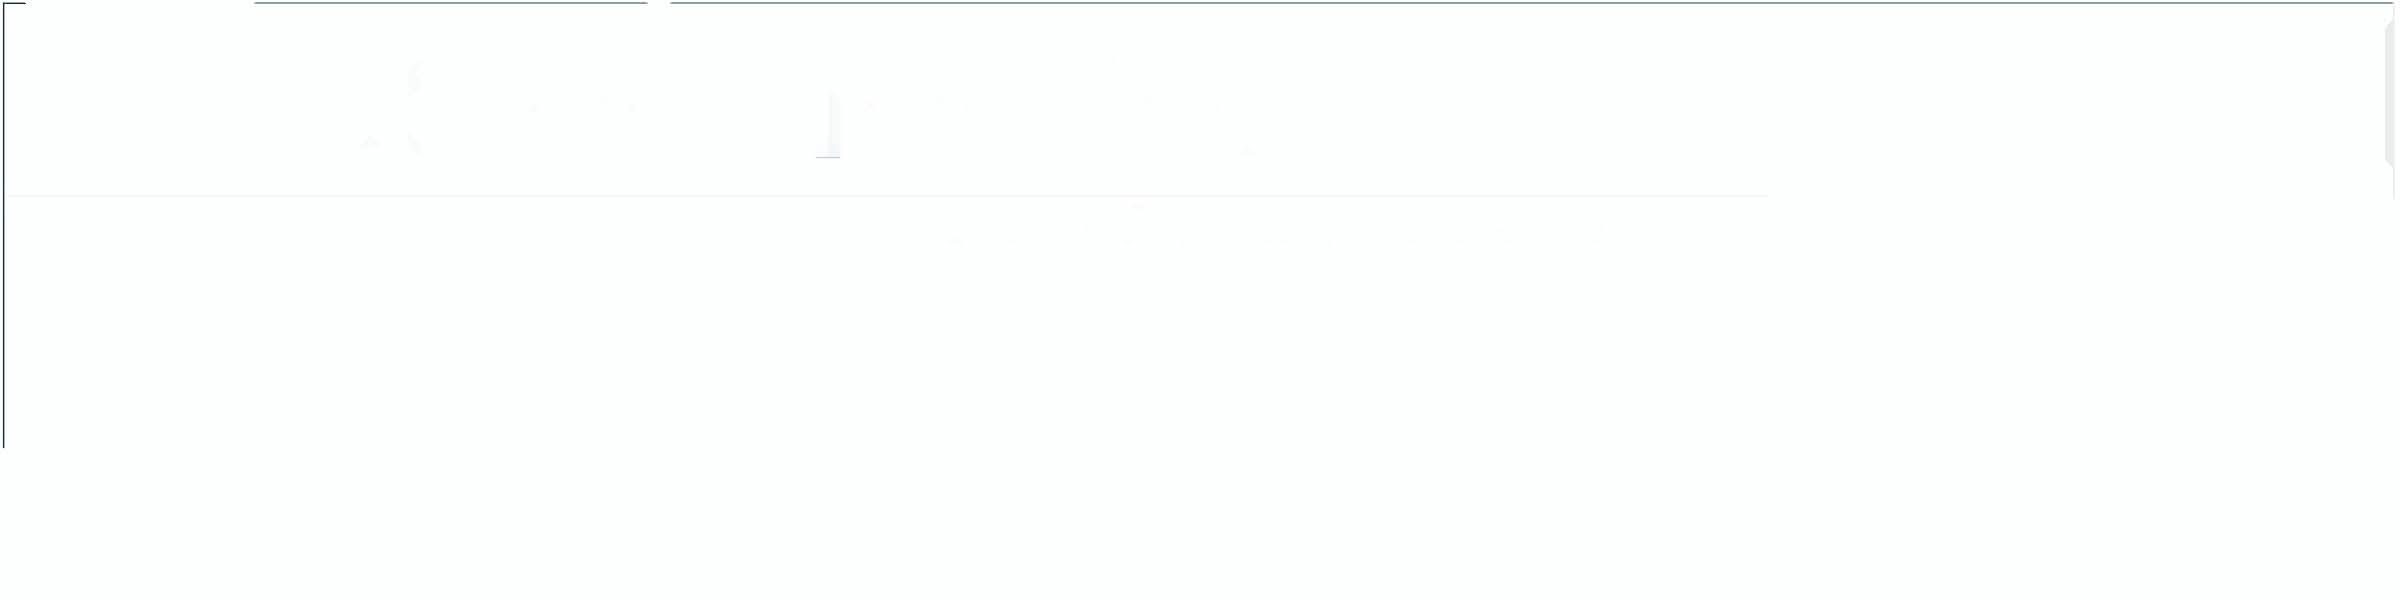
Task: Click the empty header area left of logo
Action: [x=180, y=105]
